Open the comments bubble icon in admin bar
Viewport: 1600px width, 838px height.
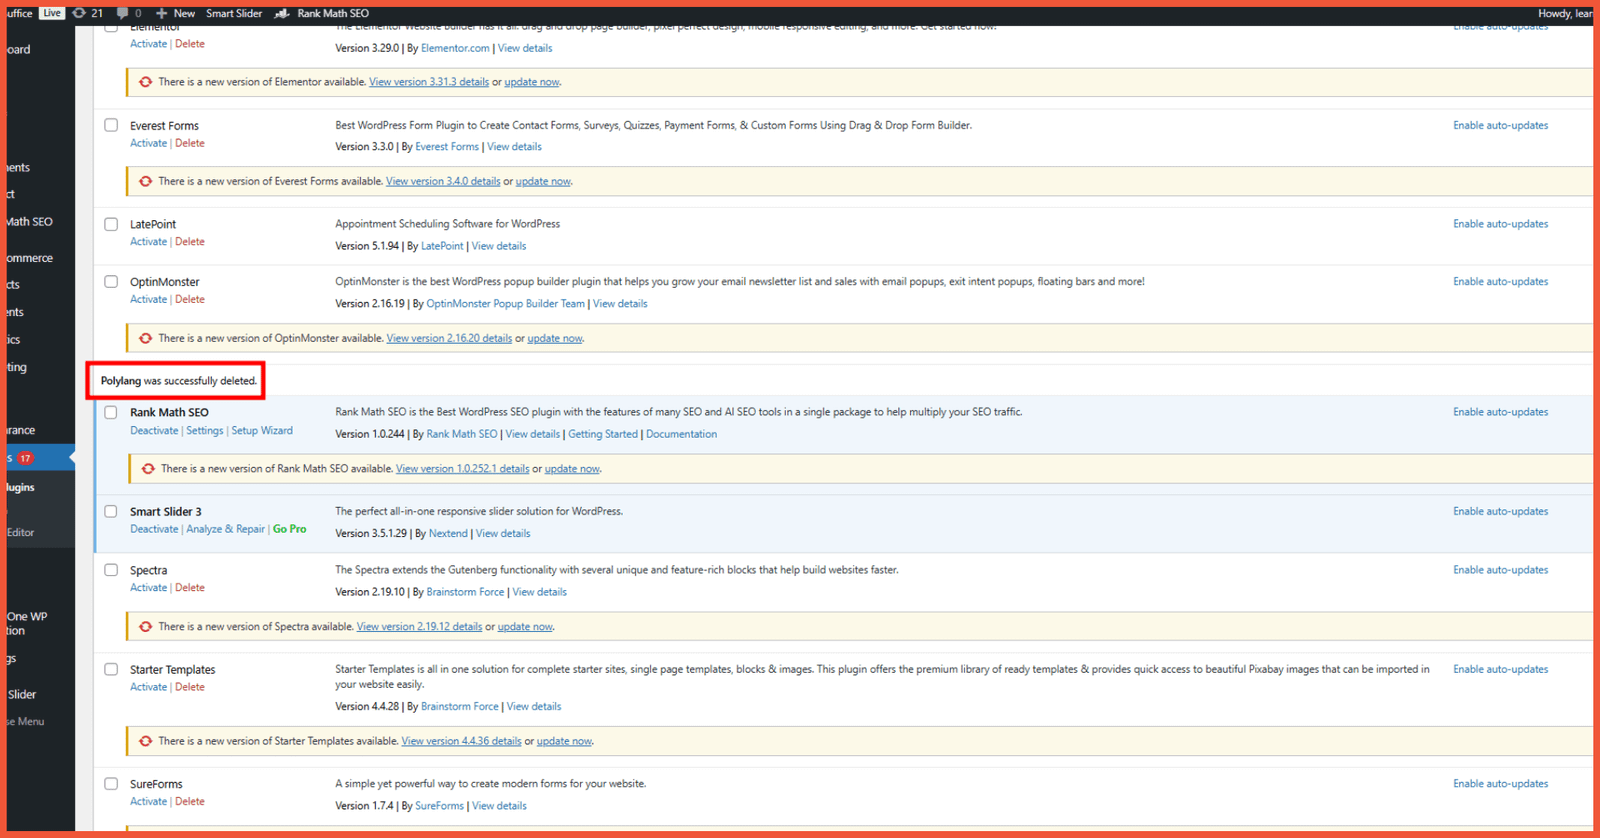[122, 13]
